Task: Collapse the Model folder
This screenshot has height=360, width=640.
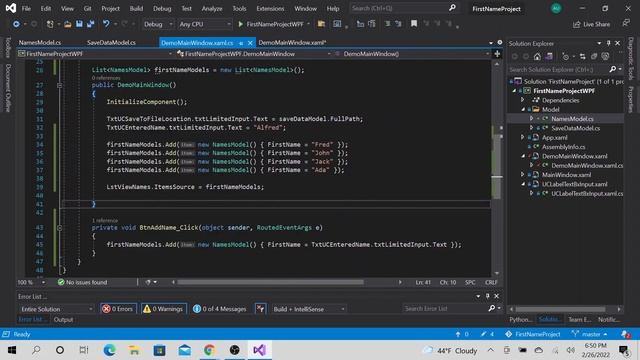Action: click(x=523, y=109)
